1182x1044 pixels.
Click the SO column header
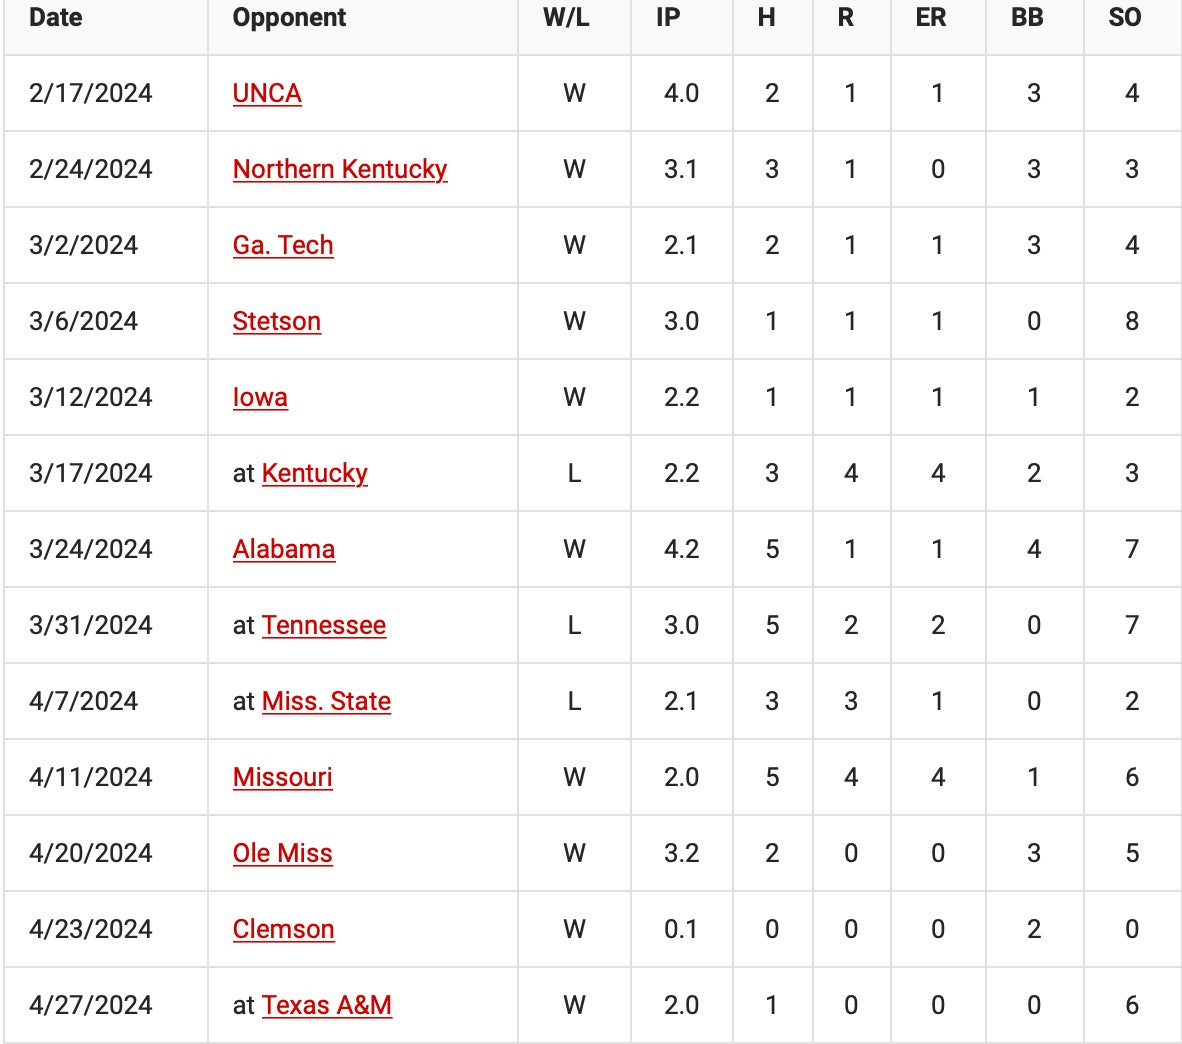(1125, 18)
